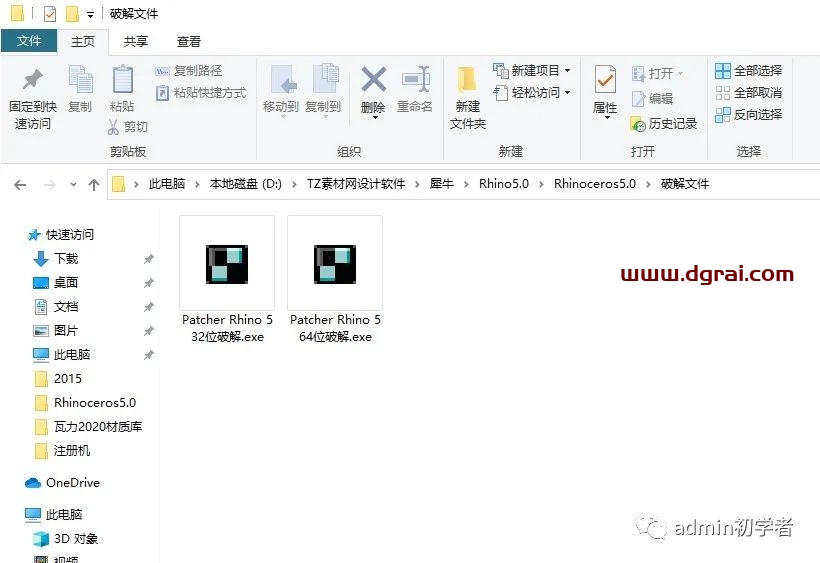The image size is (820, 563).
Task: Click Pin to Quick access (固定到快速访问) icon
Action: pyautogui.click(x=32, y=80)
